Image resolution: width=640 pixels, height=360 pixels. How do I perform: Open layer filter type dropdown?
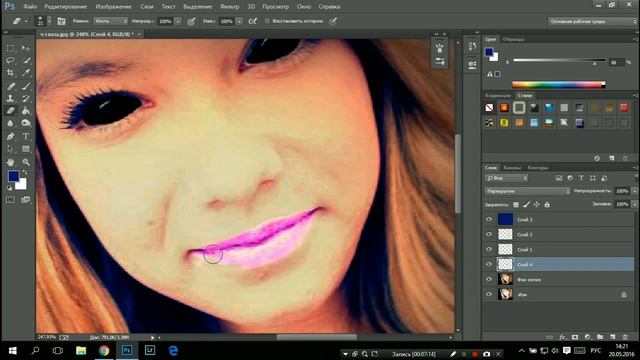[x=507, y=178]
